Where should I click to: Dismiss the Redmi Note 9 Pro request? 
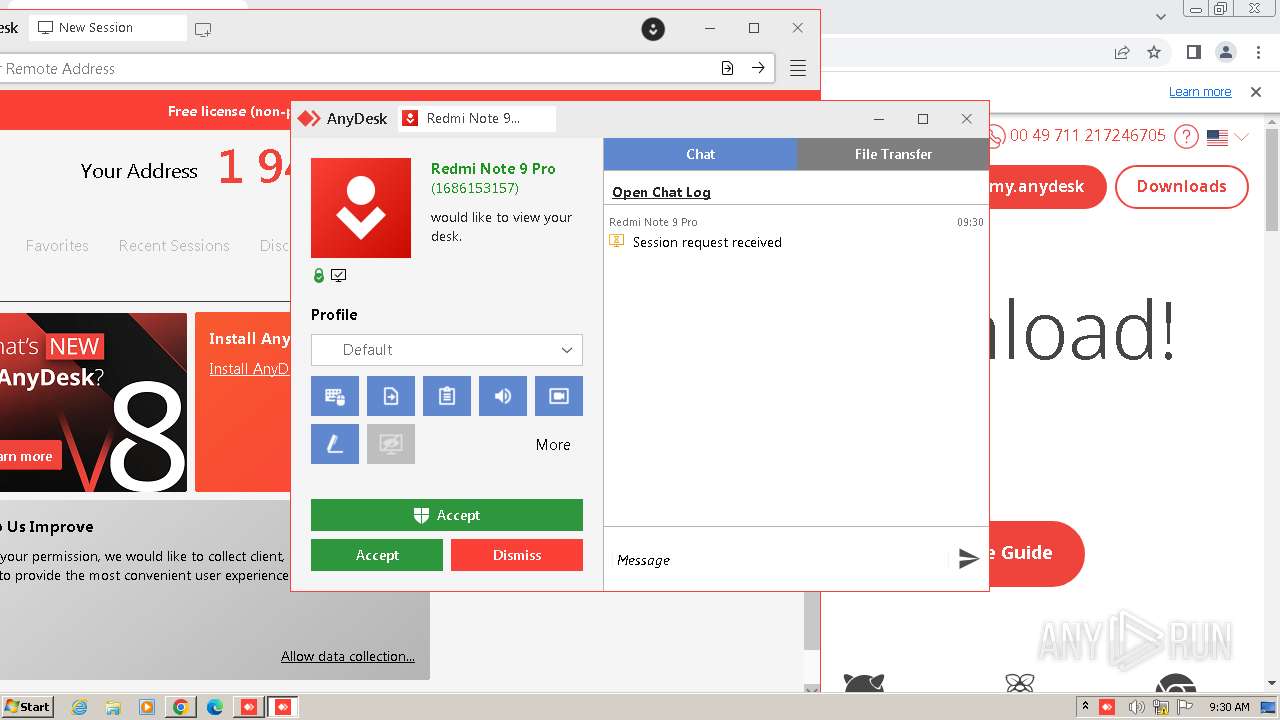[x=517, y=555]
